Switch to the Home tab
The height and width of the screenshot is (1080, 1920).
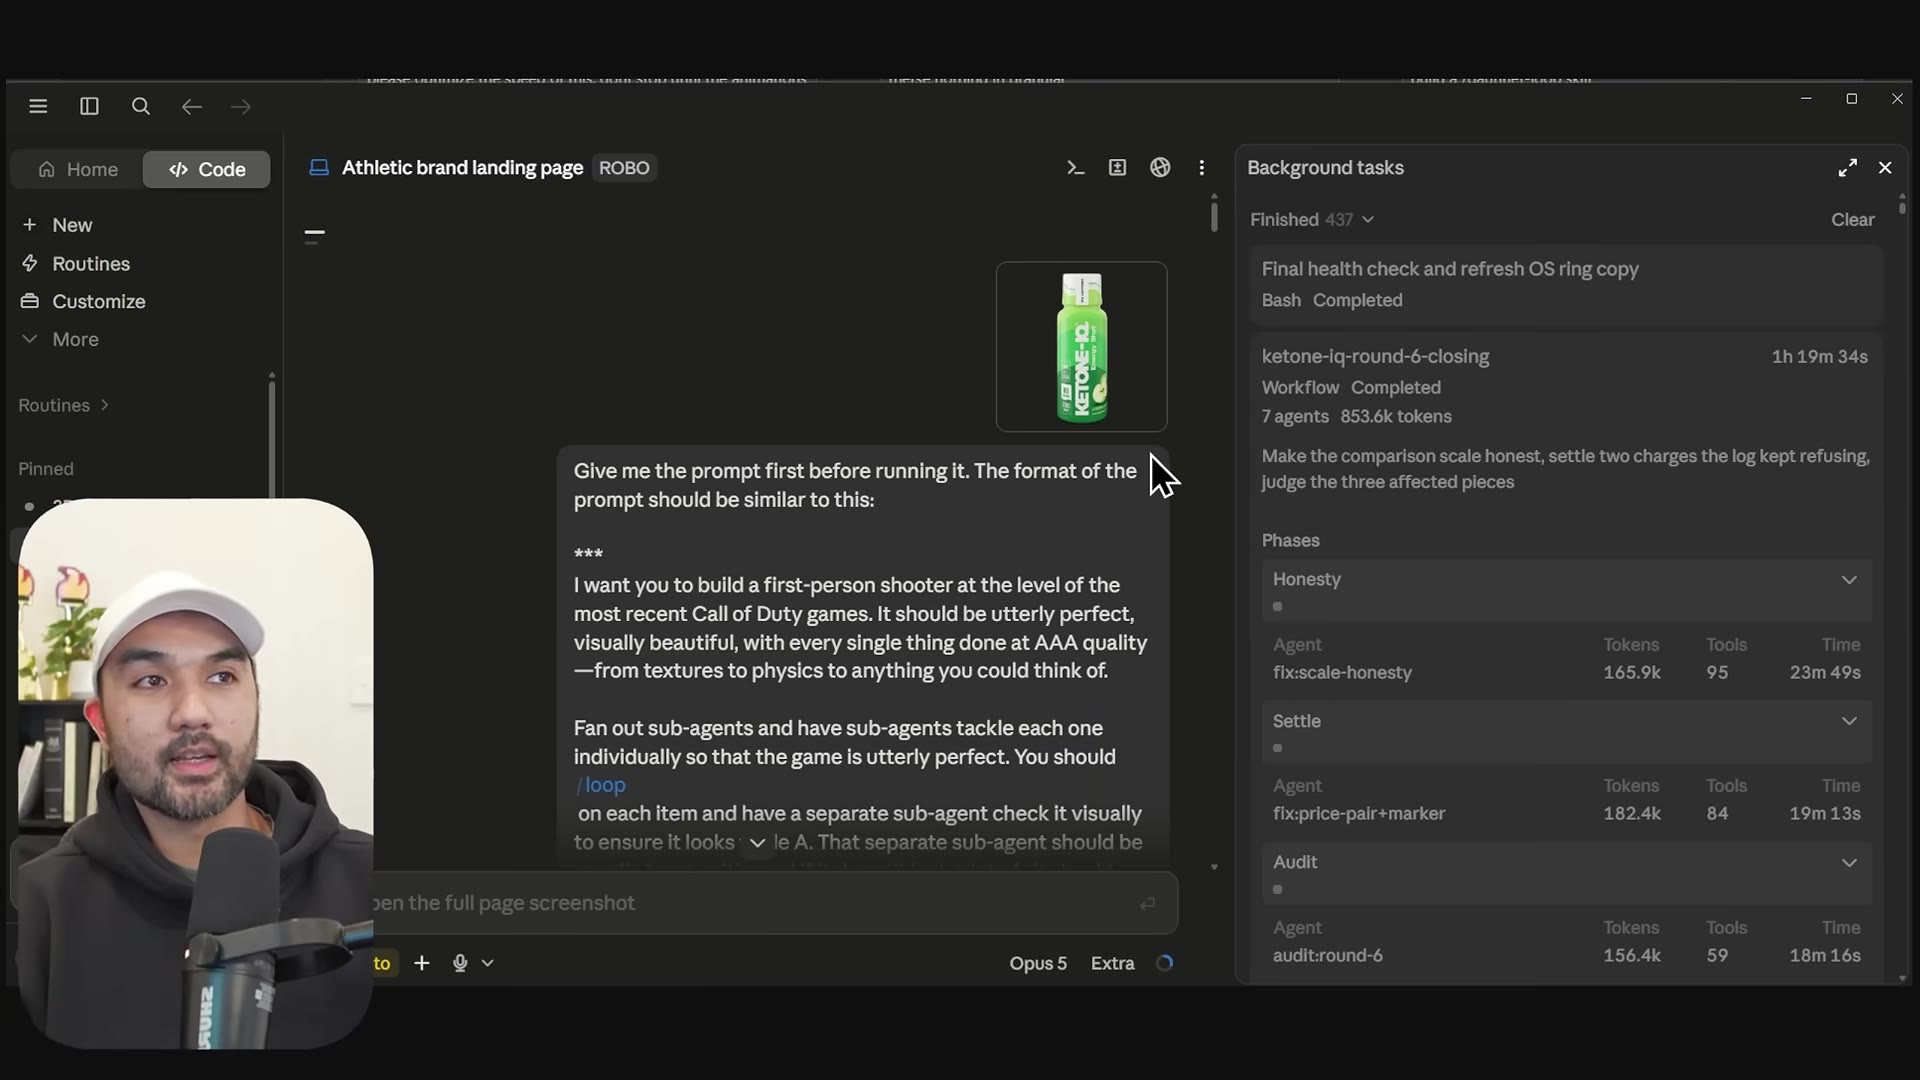click(x=78, y=169)
